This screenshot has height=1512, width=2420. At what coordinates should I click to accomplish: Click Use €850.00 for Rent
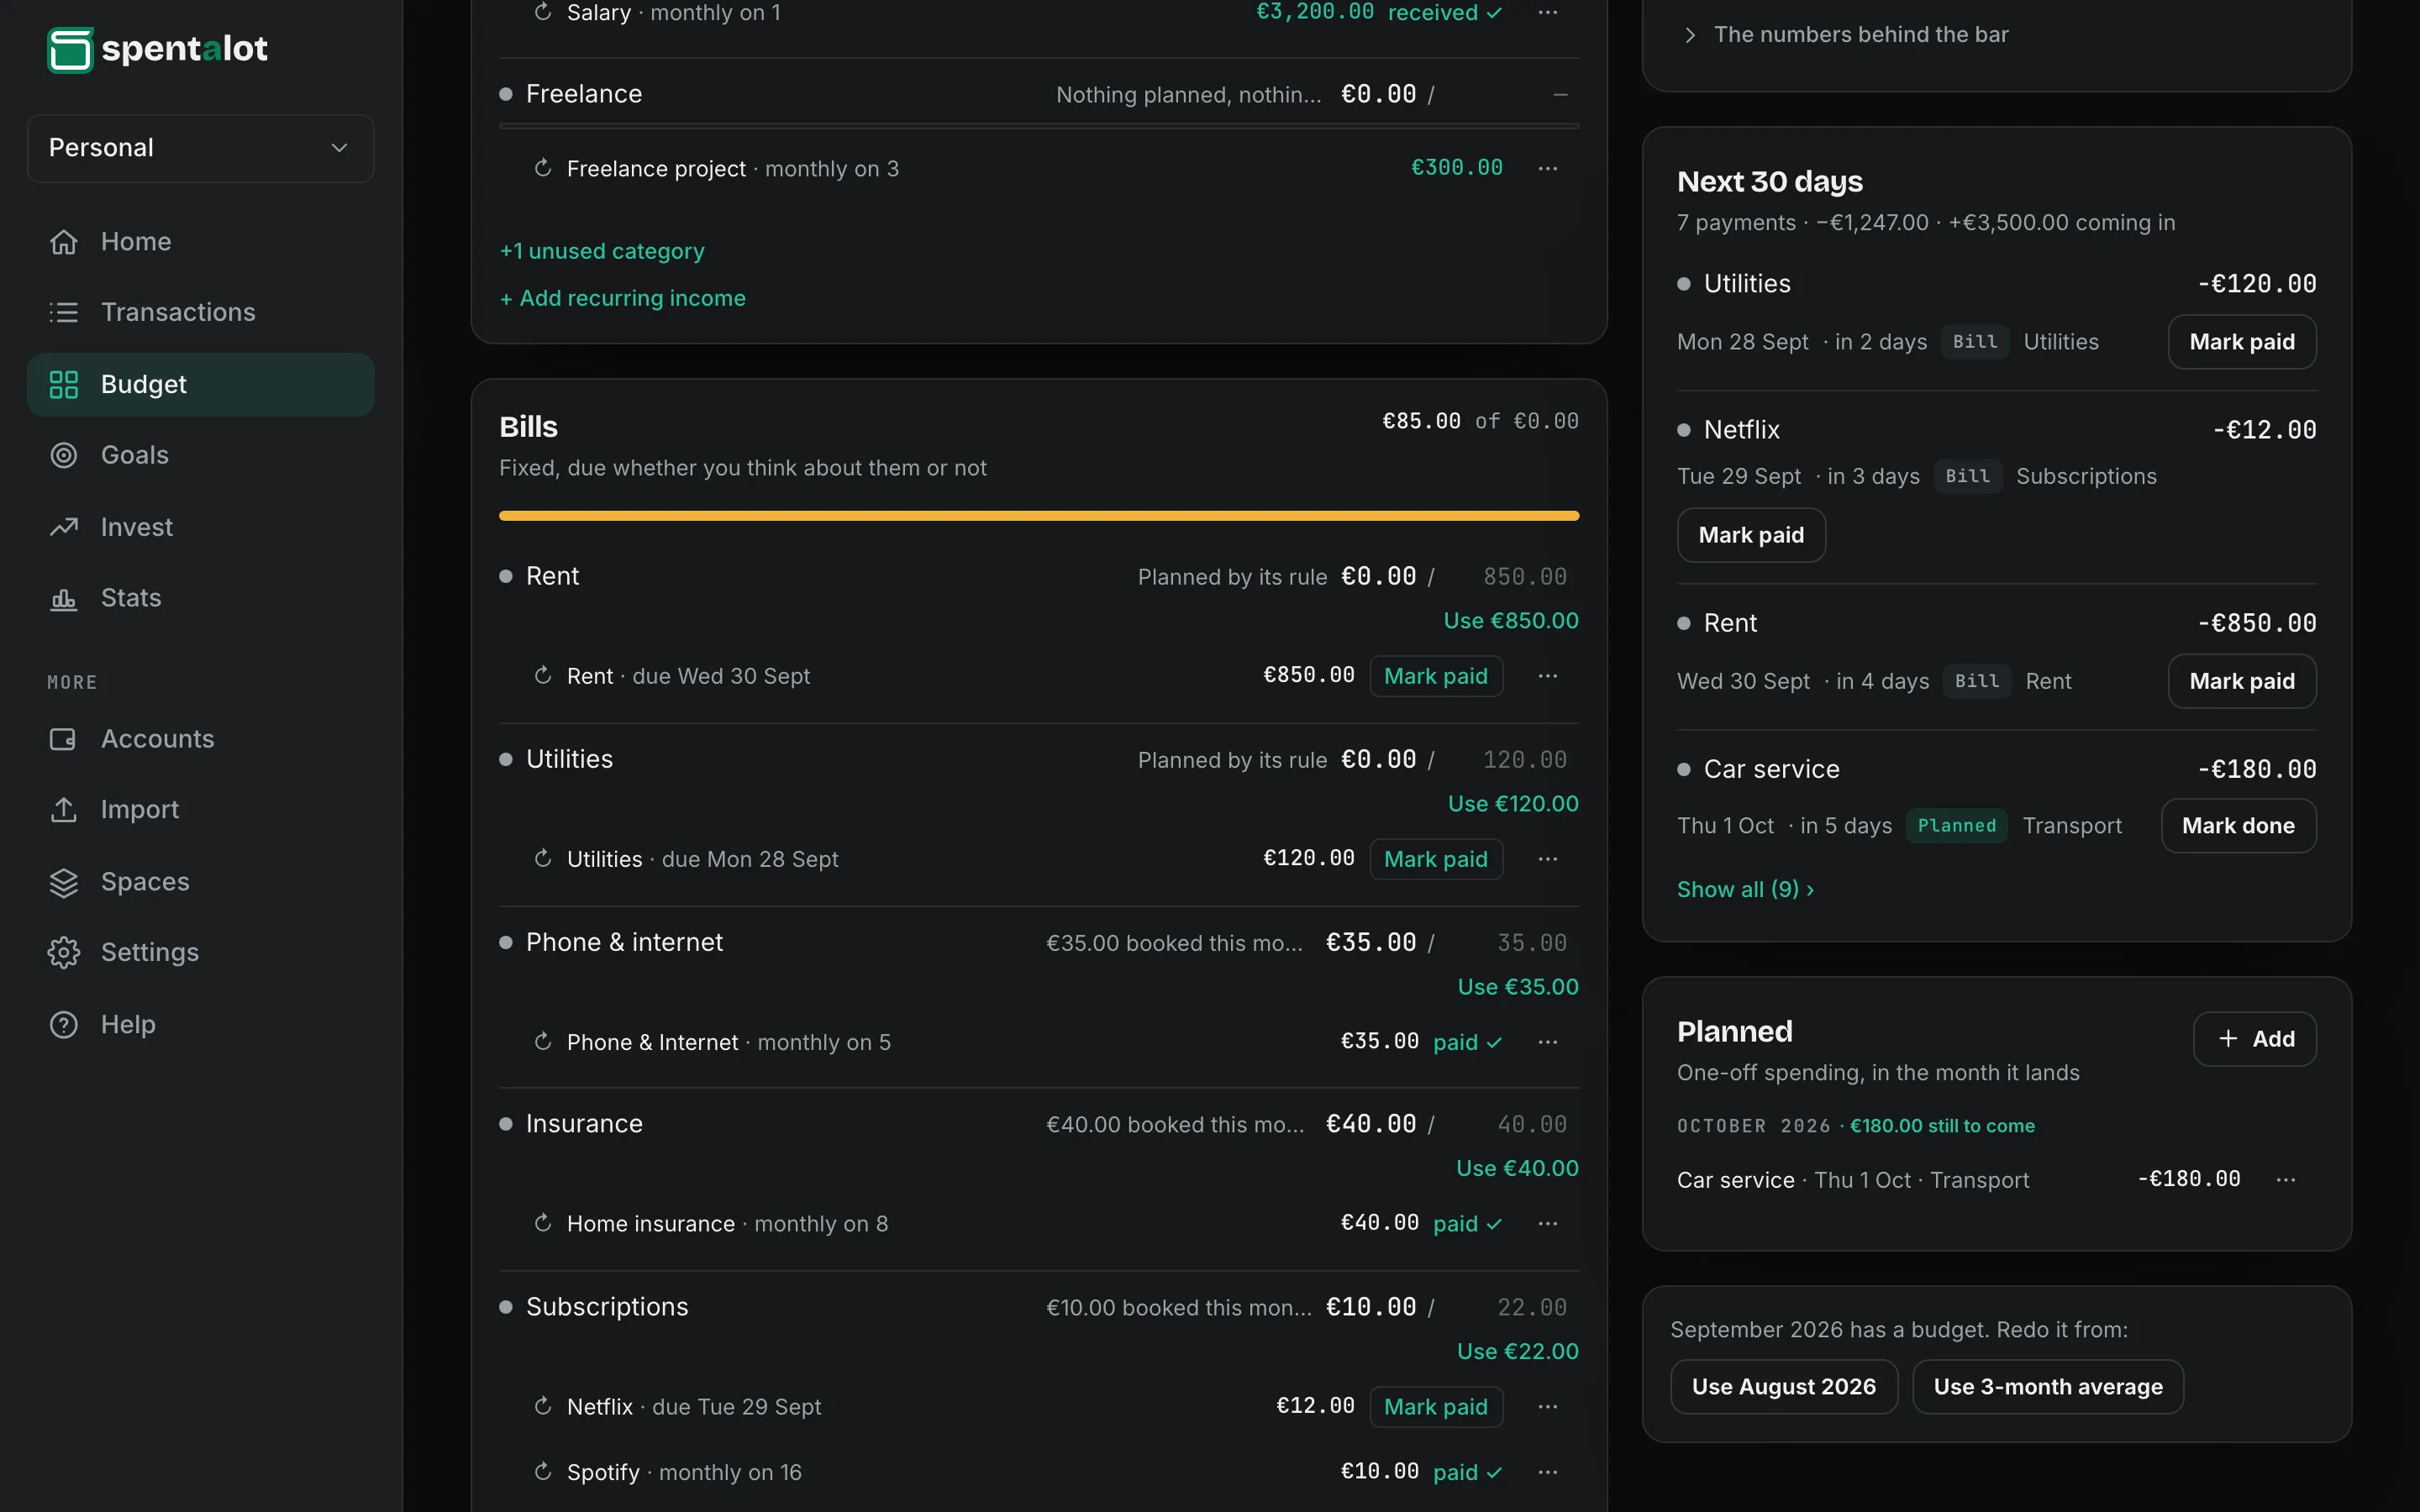1511,621
